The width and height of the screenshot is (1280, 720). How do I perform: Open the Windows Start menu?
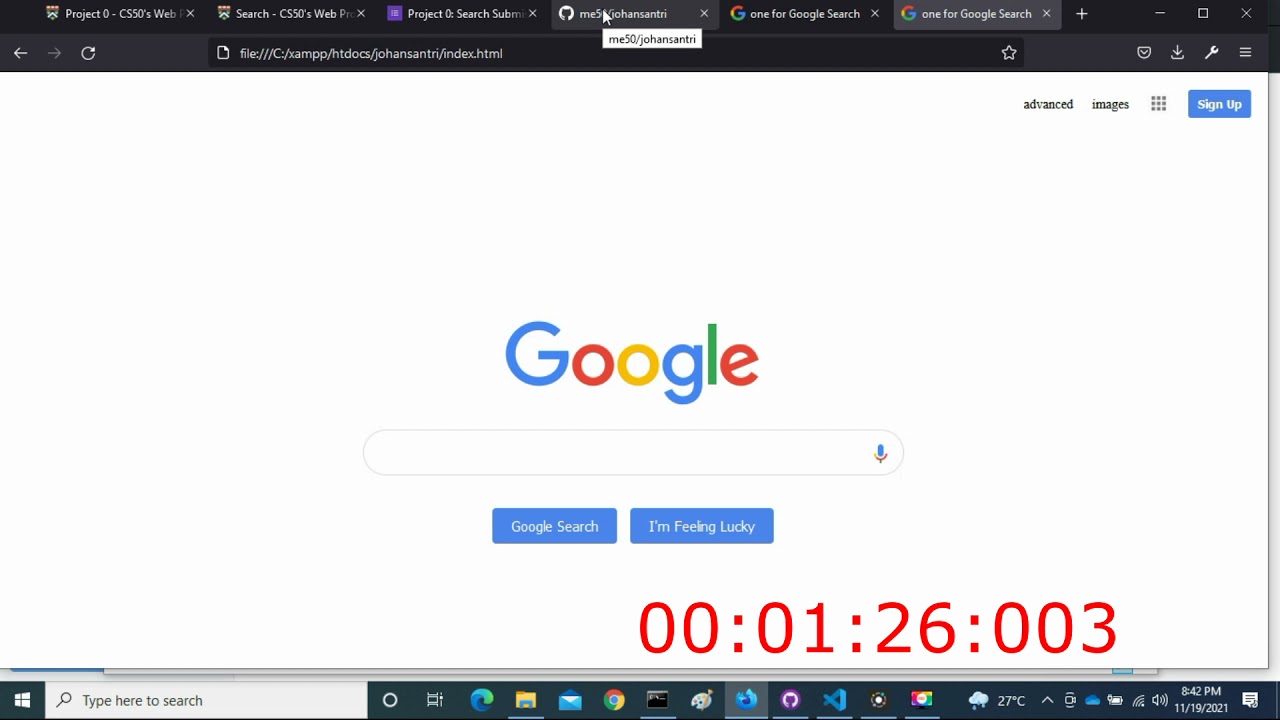click(22, 700)
